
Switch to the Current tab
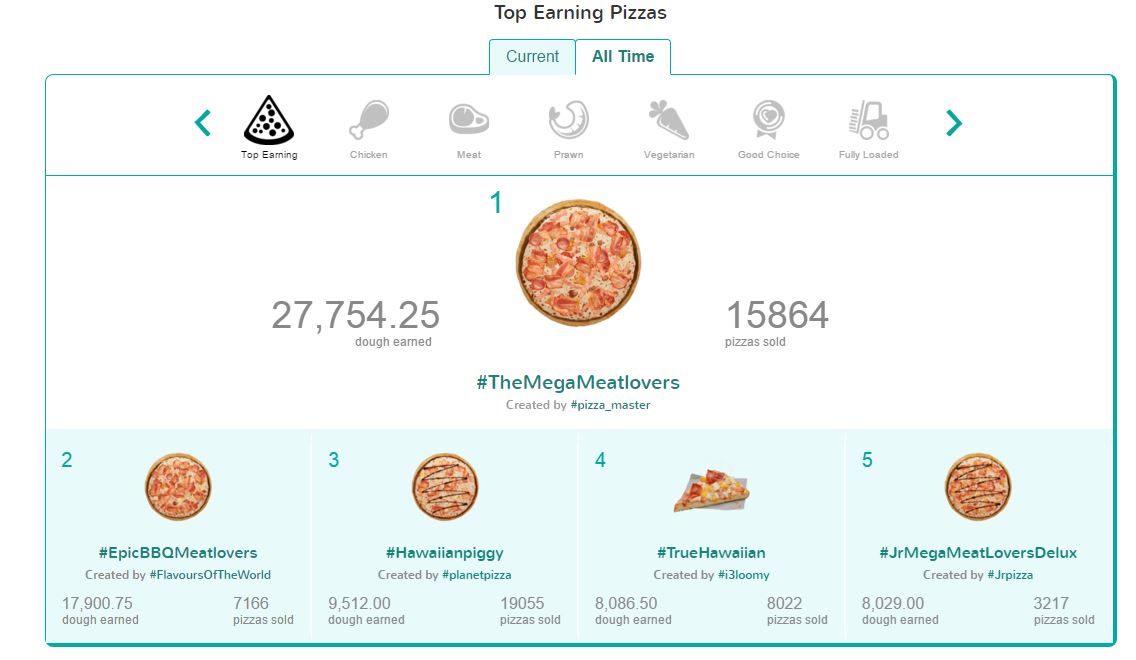[532, 57]
